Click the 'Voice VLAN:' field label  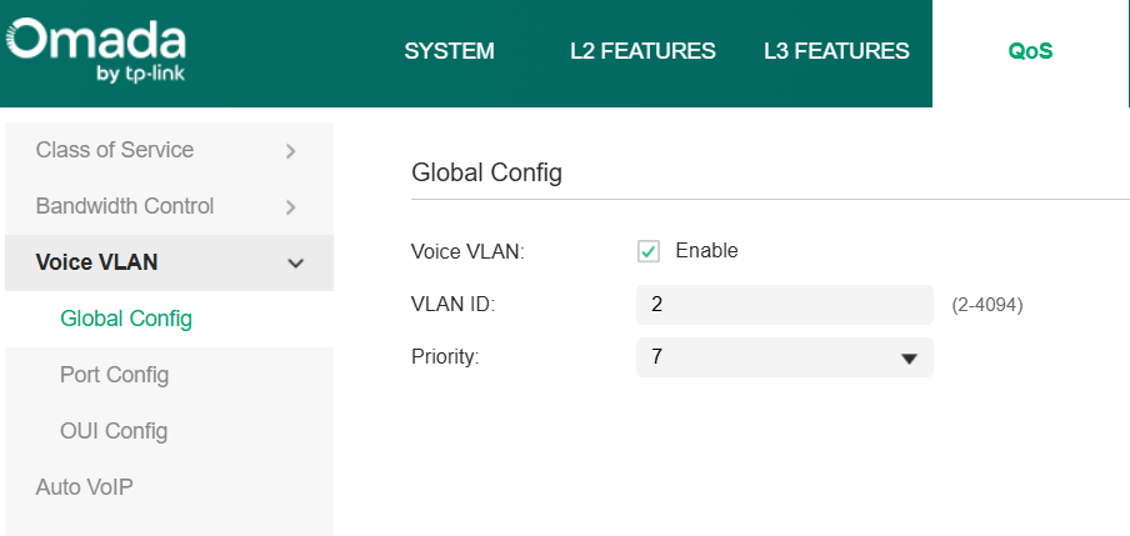pyautogui.click(x=468, y=251)
